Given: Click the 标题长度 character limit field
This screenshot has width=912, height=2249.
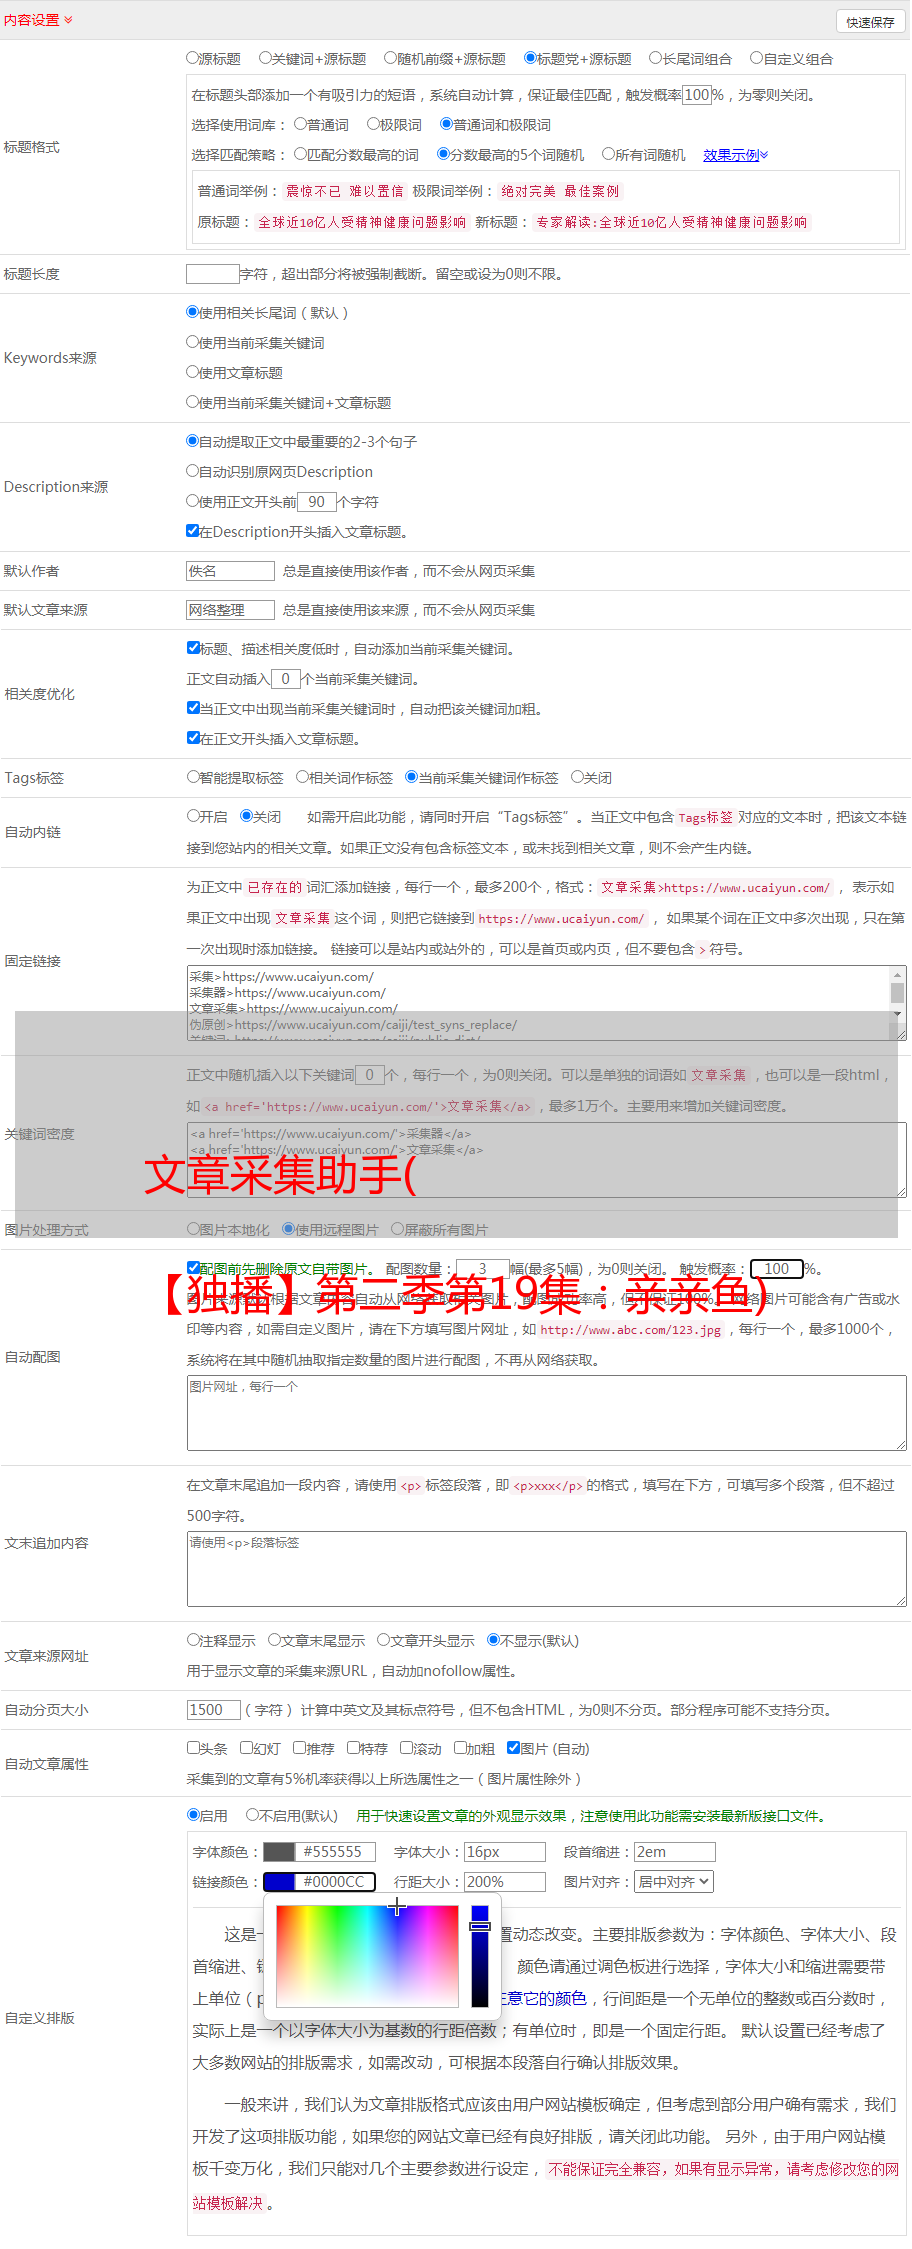Looking at the screenshot, I should (x=213, y=274).
